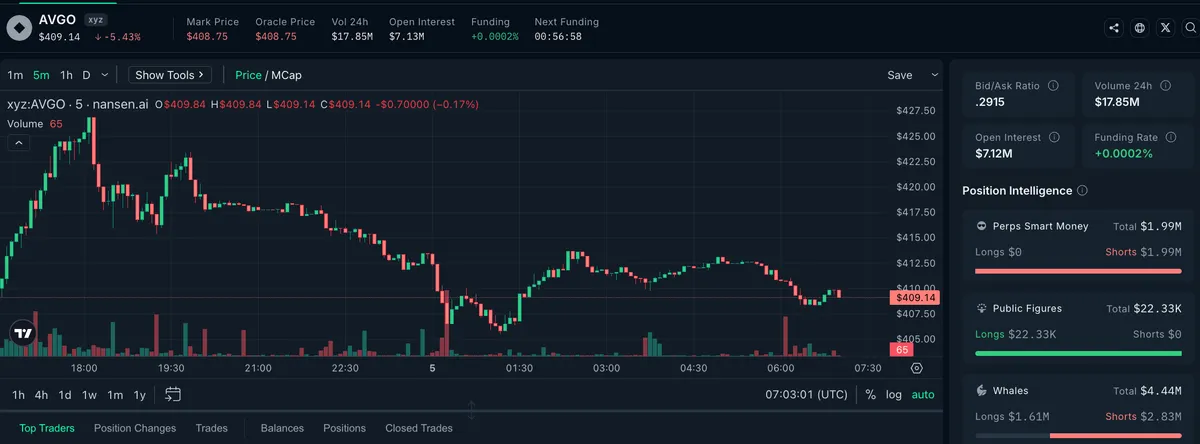Viewport: 1200px width, 444px height.
Task: Select the D chart interval
Action: [86, 75]
